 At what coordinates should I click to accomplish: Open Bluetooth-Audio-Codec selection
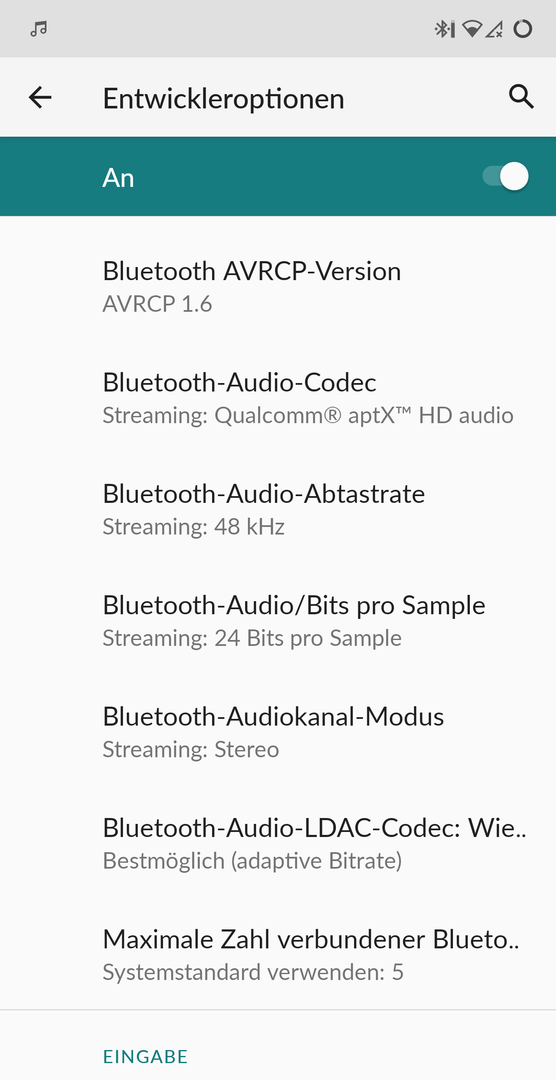[x=278, y=397]
